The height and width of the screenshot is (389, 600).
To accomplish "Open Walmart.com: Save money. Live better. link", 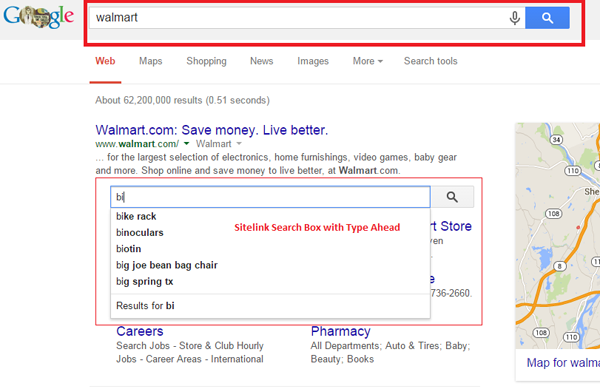I will click(212, 130).
